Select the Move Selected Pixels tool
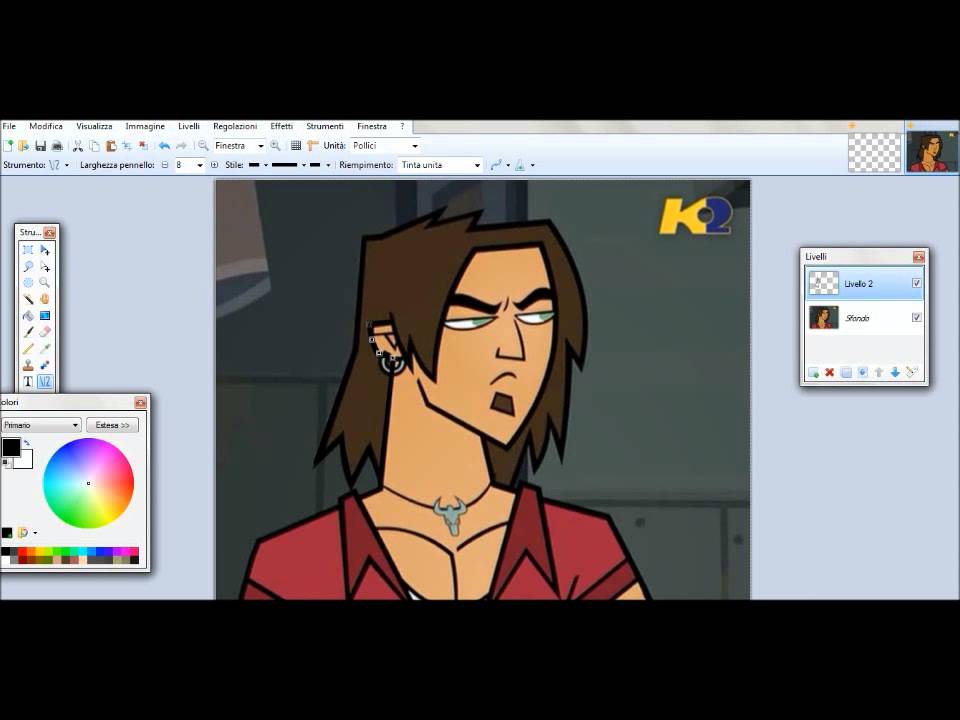This screenshot has height=720, width=960. pyautogui.click(x=45, y=250)
